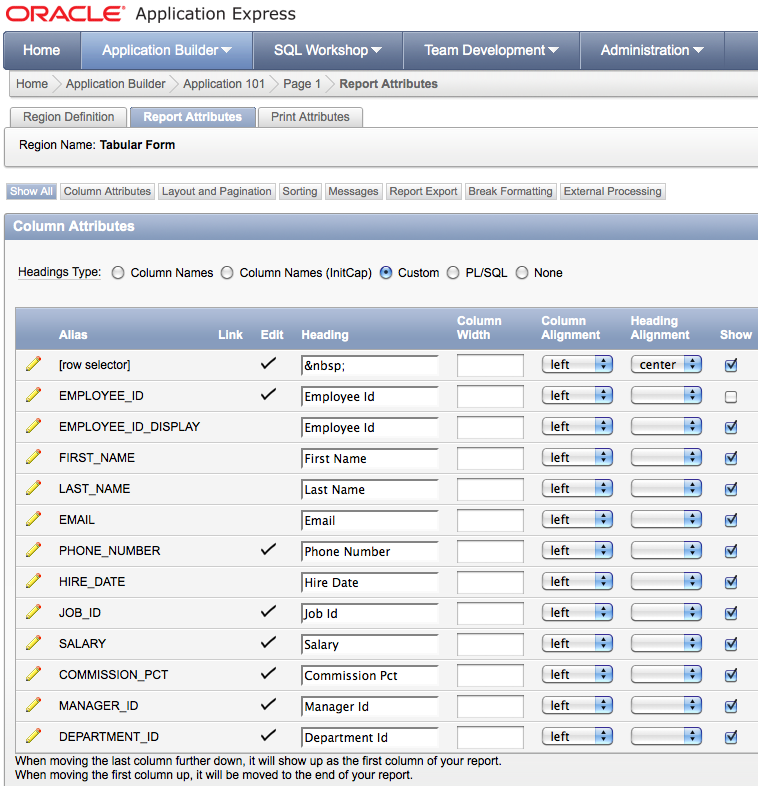Open PHONE_NUMBER column edit pencil icon
This screenshot has height=786, width=758.
[33, 550]
